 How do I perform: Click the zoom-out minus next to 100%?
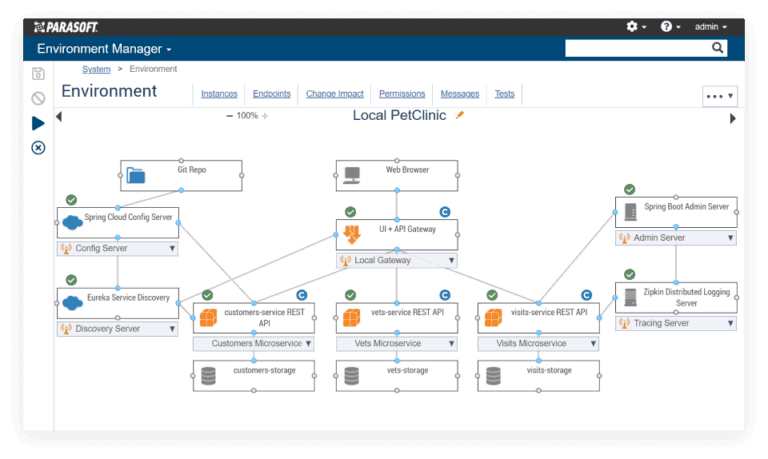tap(229, 116)
